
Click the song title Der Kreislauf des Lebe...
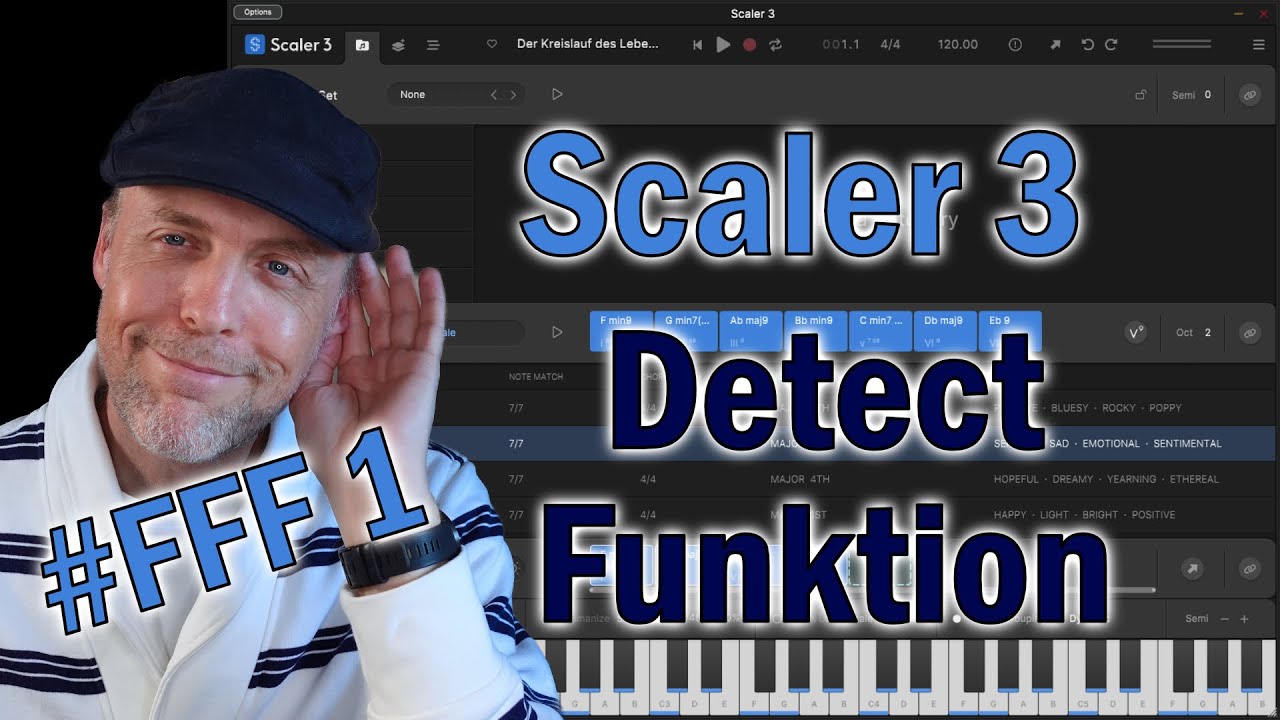tap(587, 44)
